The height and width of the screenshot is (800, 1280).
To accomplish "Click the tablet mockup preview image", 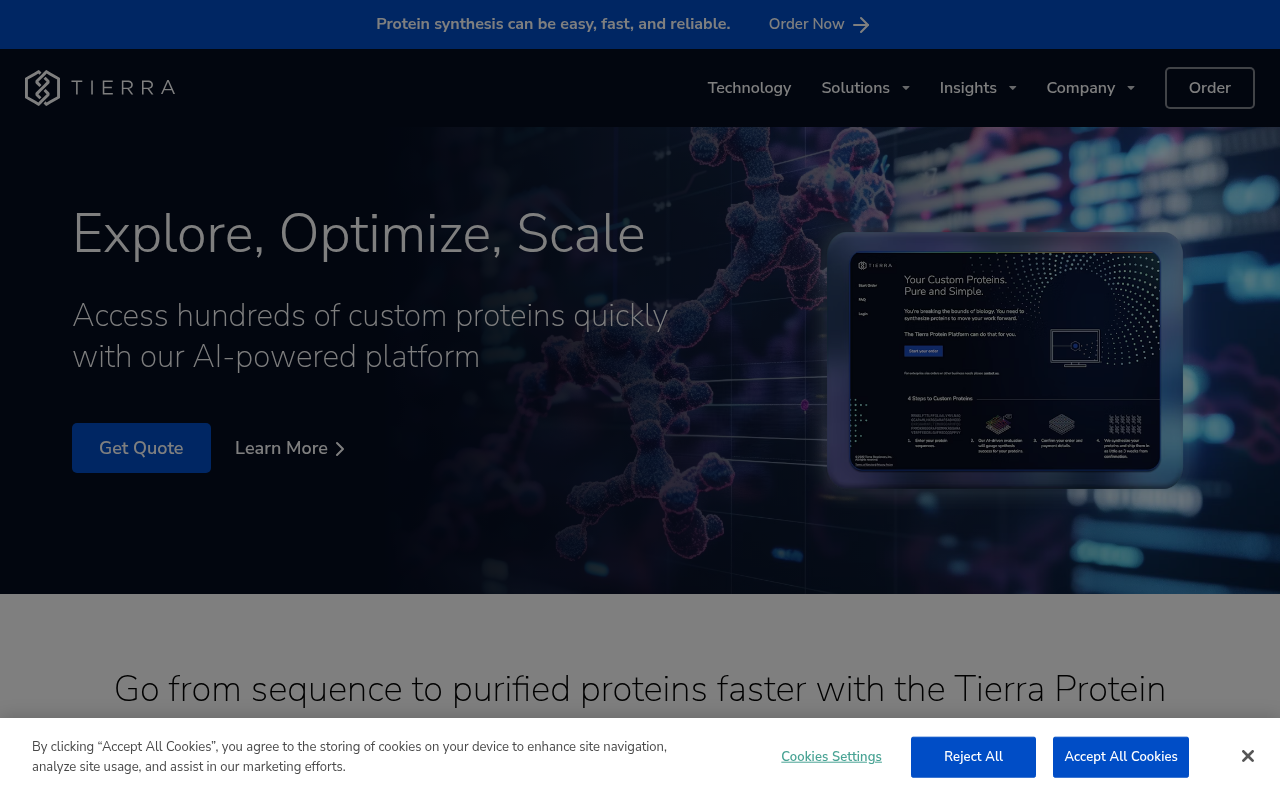I will (x=1005, y=360).
